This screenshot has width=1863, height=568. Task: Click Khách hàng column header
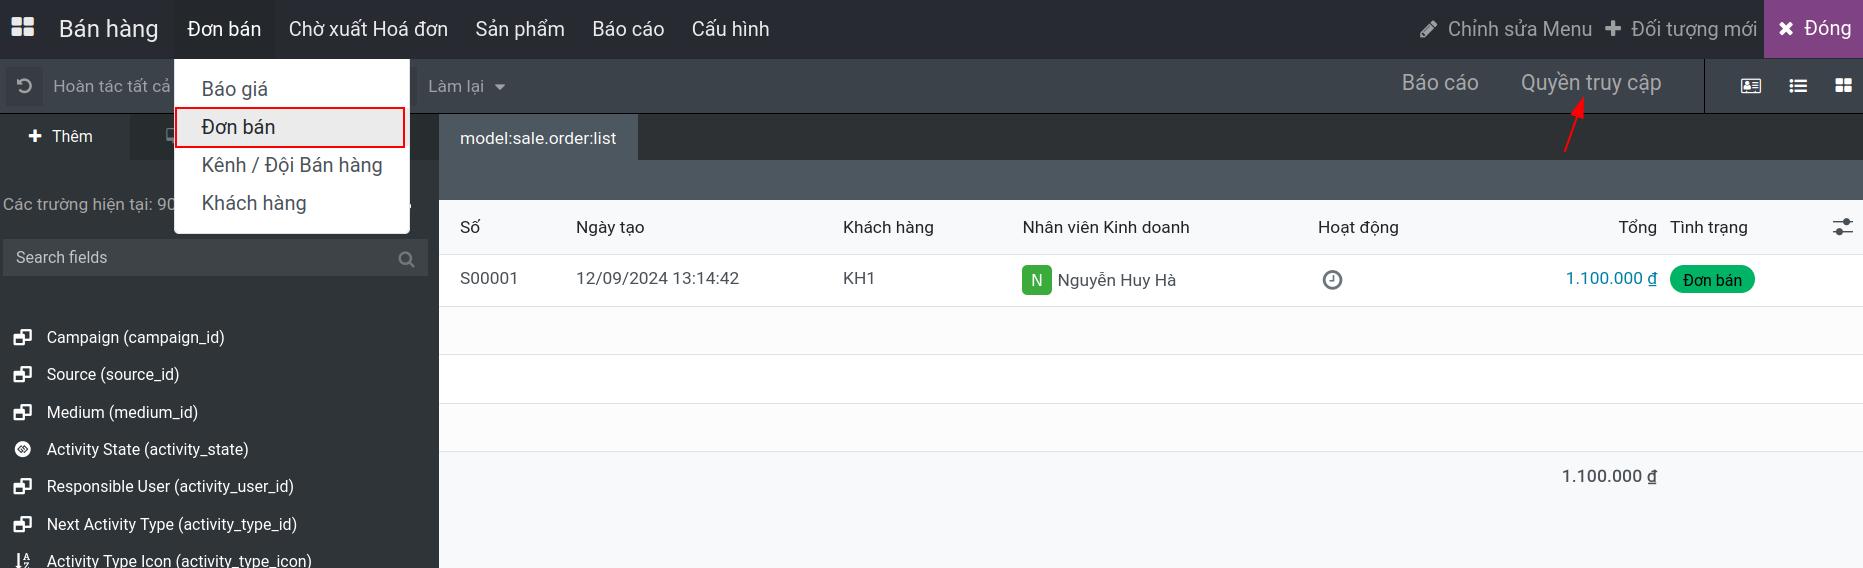(888, 227)
